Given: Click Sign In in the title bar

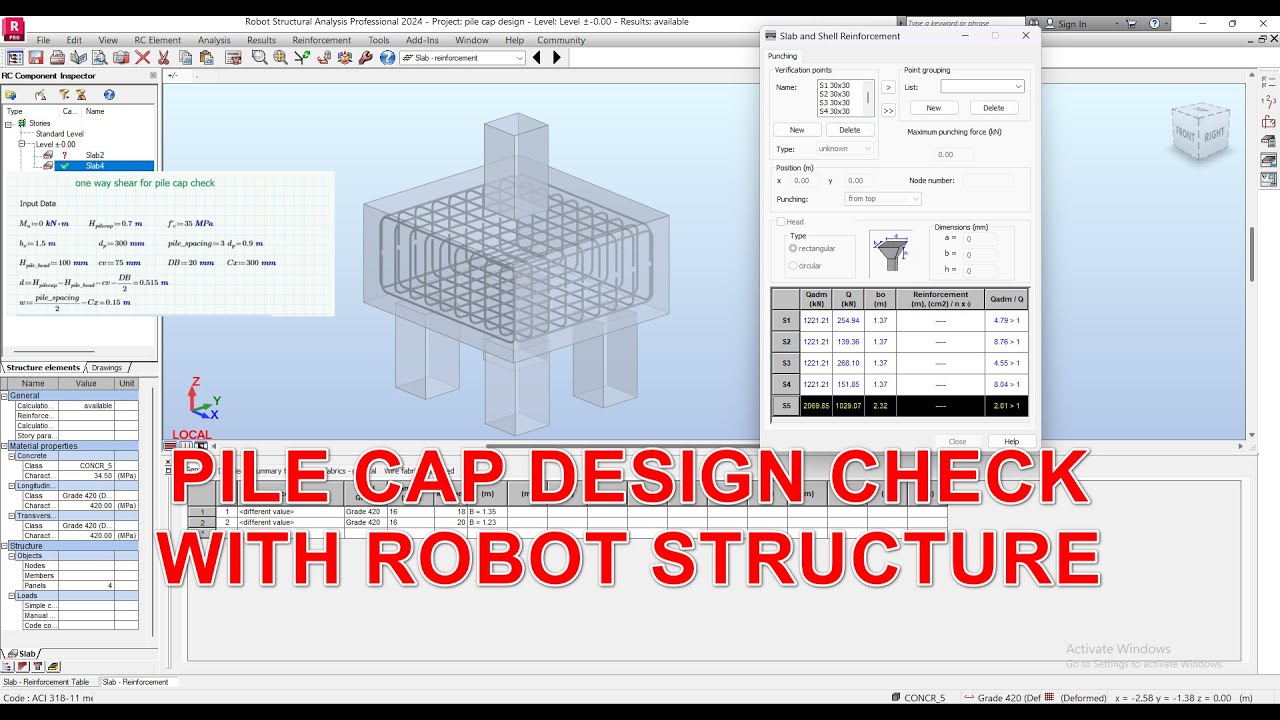Looking at the screenshot, I should tap(1072, 23).
